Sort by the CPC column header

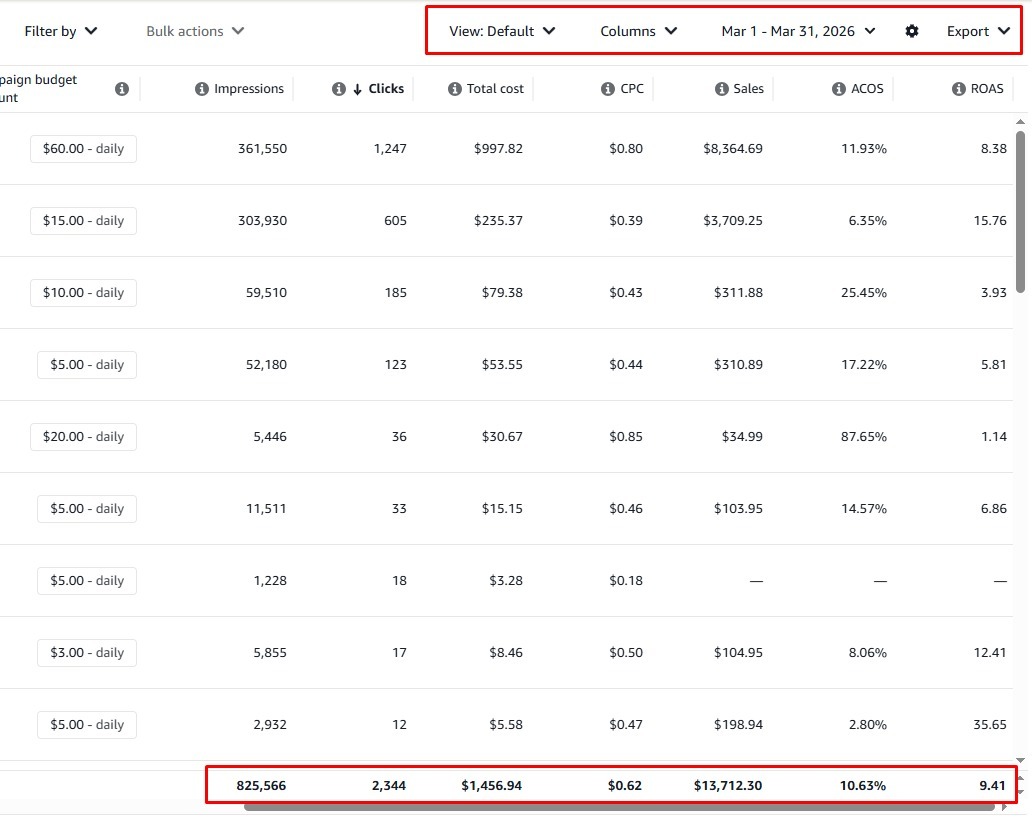tap(632, 89)
